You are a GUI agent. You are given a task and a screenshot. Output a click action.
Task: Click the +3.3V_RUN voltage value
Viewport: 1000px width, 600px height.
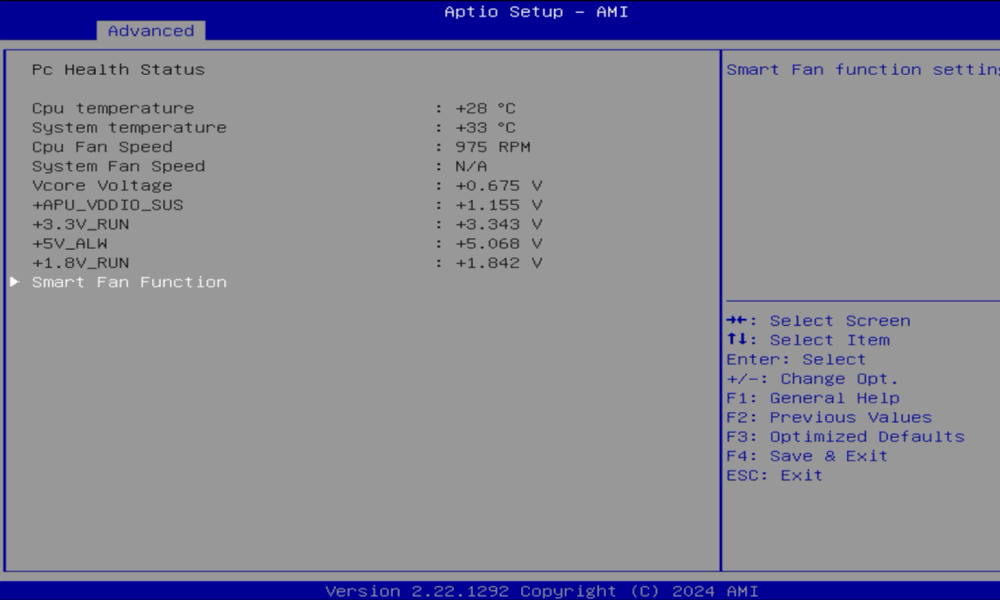[498, 224]
